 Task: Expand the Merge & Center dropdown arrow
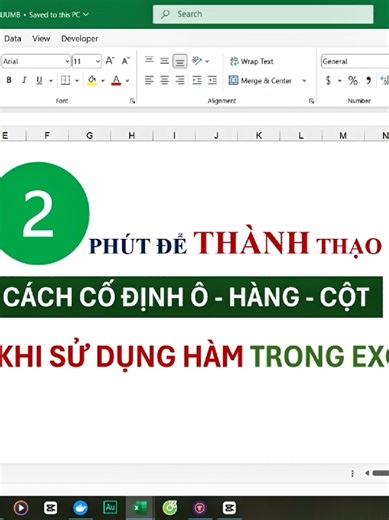(304, 81)
